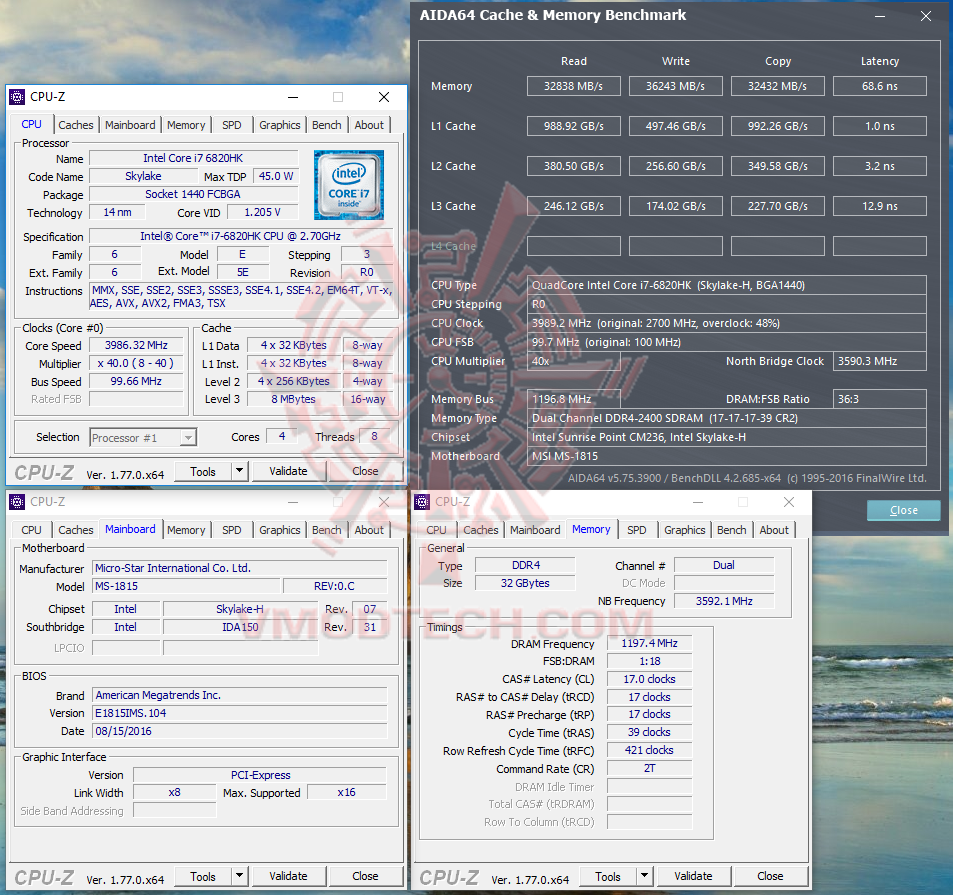Image resolution: width=953 pixels, height=895 pixels.
Task: Open Tools dropdown arrow in Mainboard CPU-Z window
Action: 239,876
